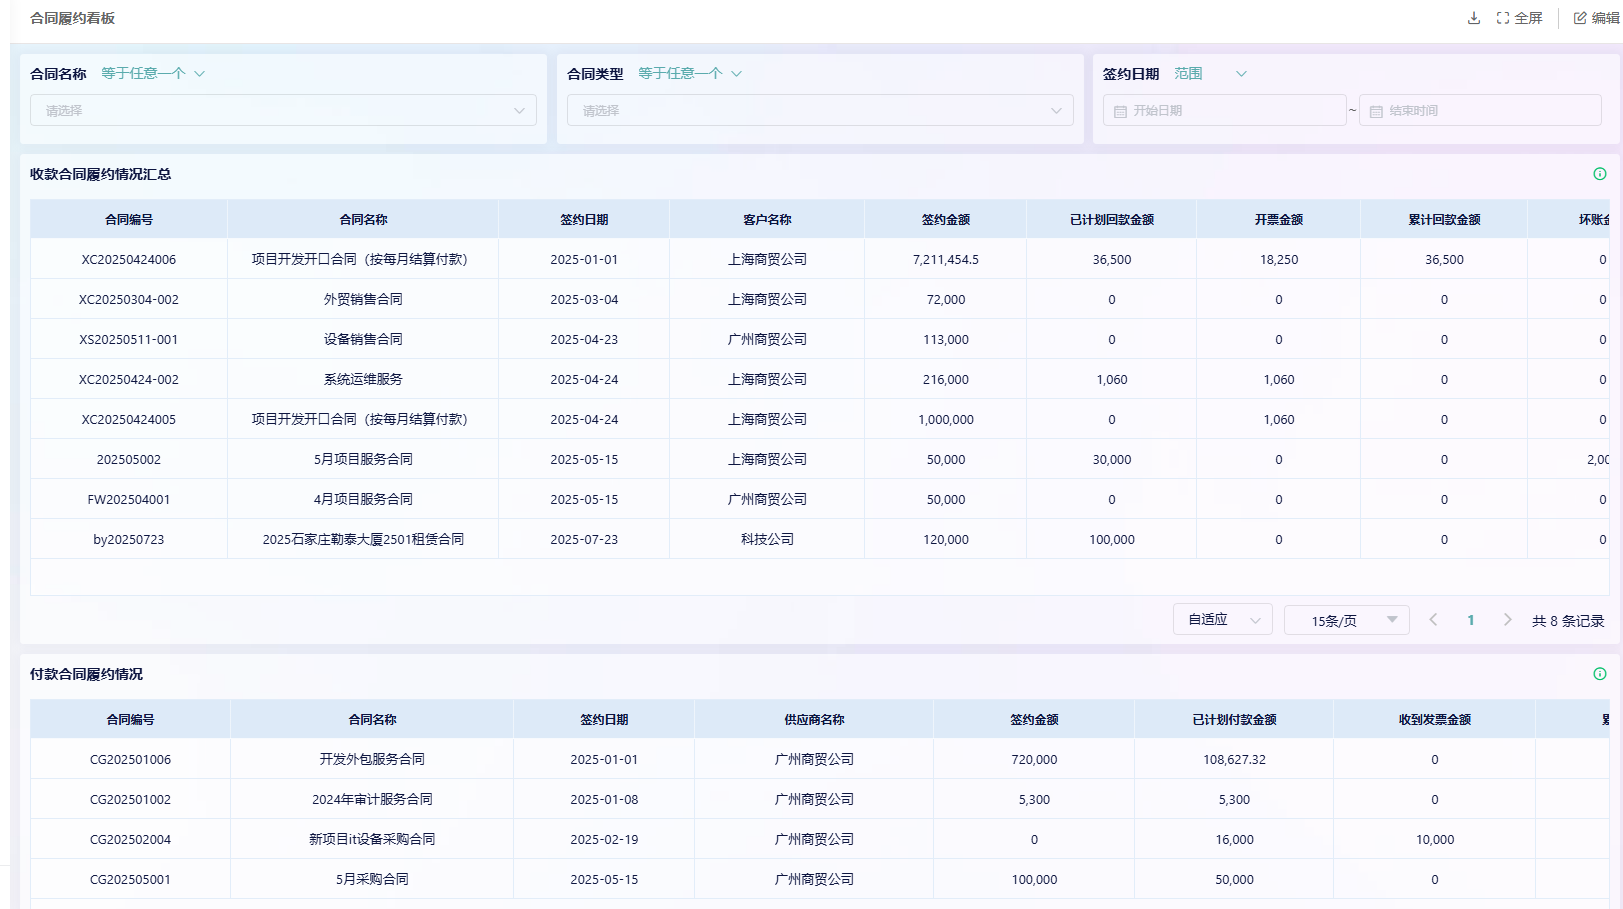The width and height of the screenshot is (1623, 909).
Task: Open 合同类型 condition dropdown 等于任意一个
Action: (690, 74)
